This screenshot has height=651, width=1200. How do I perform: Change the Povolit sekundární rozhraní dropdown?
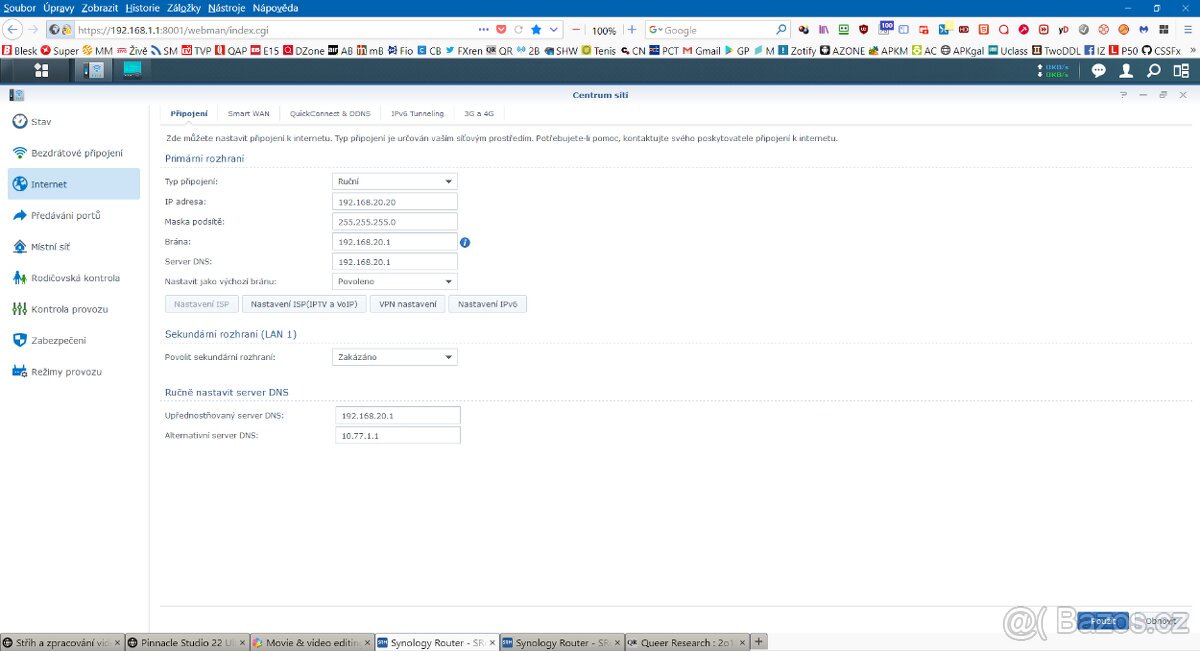(394, 356)
